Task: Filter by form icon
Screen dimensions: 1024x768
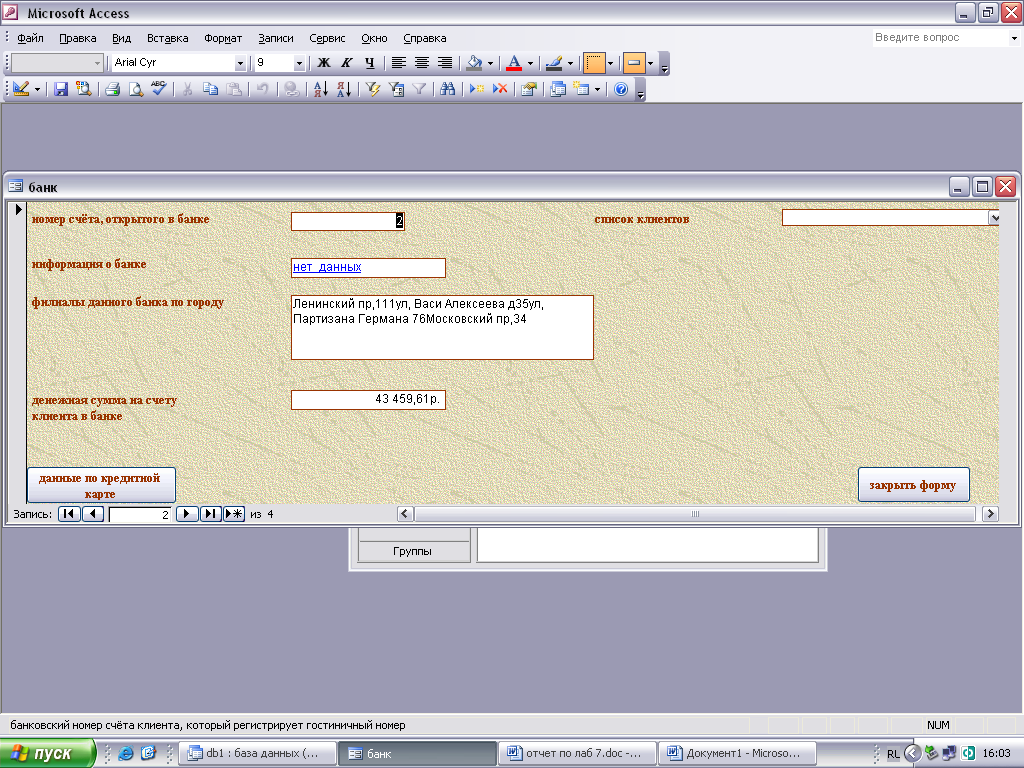Action: click(x=396, y=89)
